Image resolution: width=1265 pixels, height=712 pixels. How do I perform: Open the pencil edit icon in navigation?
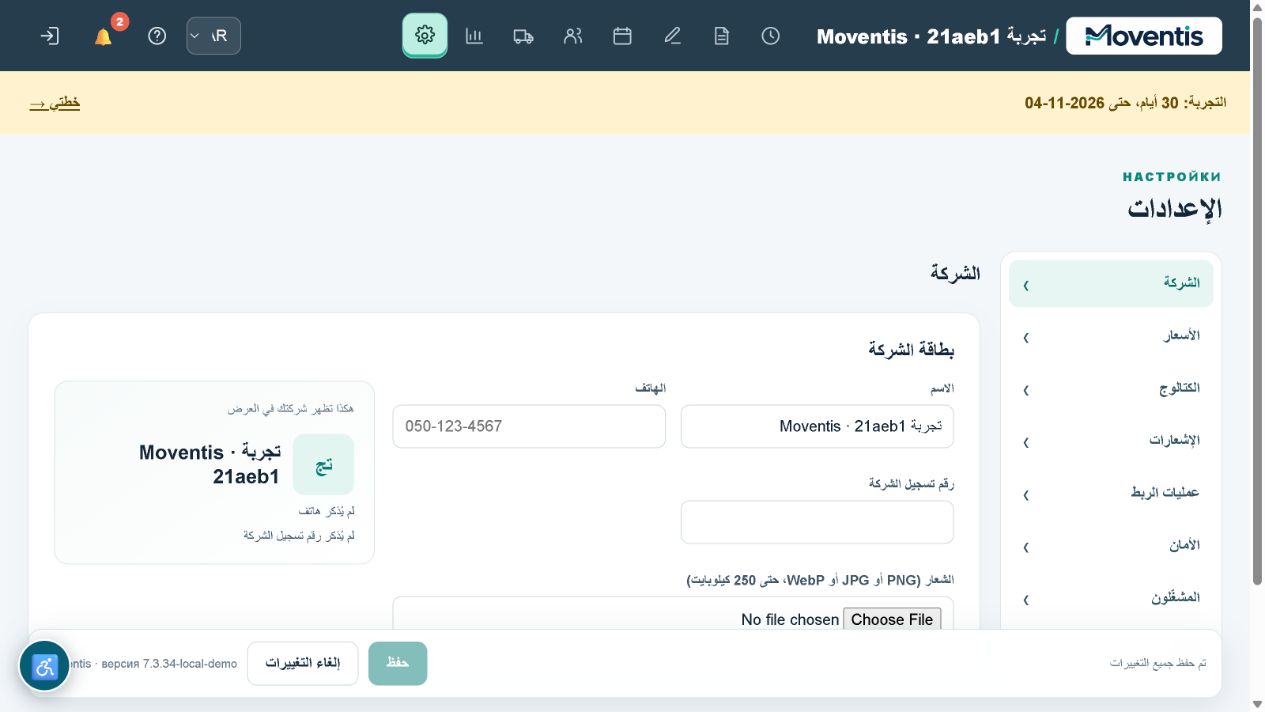pos(672,35)
